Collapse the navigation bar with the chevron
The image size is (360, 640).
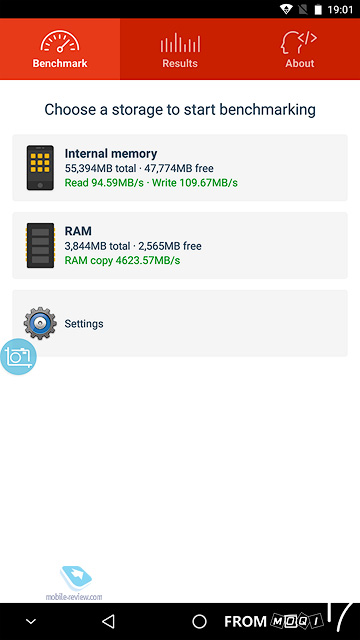coord(31,622)
